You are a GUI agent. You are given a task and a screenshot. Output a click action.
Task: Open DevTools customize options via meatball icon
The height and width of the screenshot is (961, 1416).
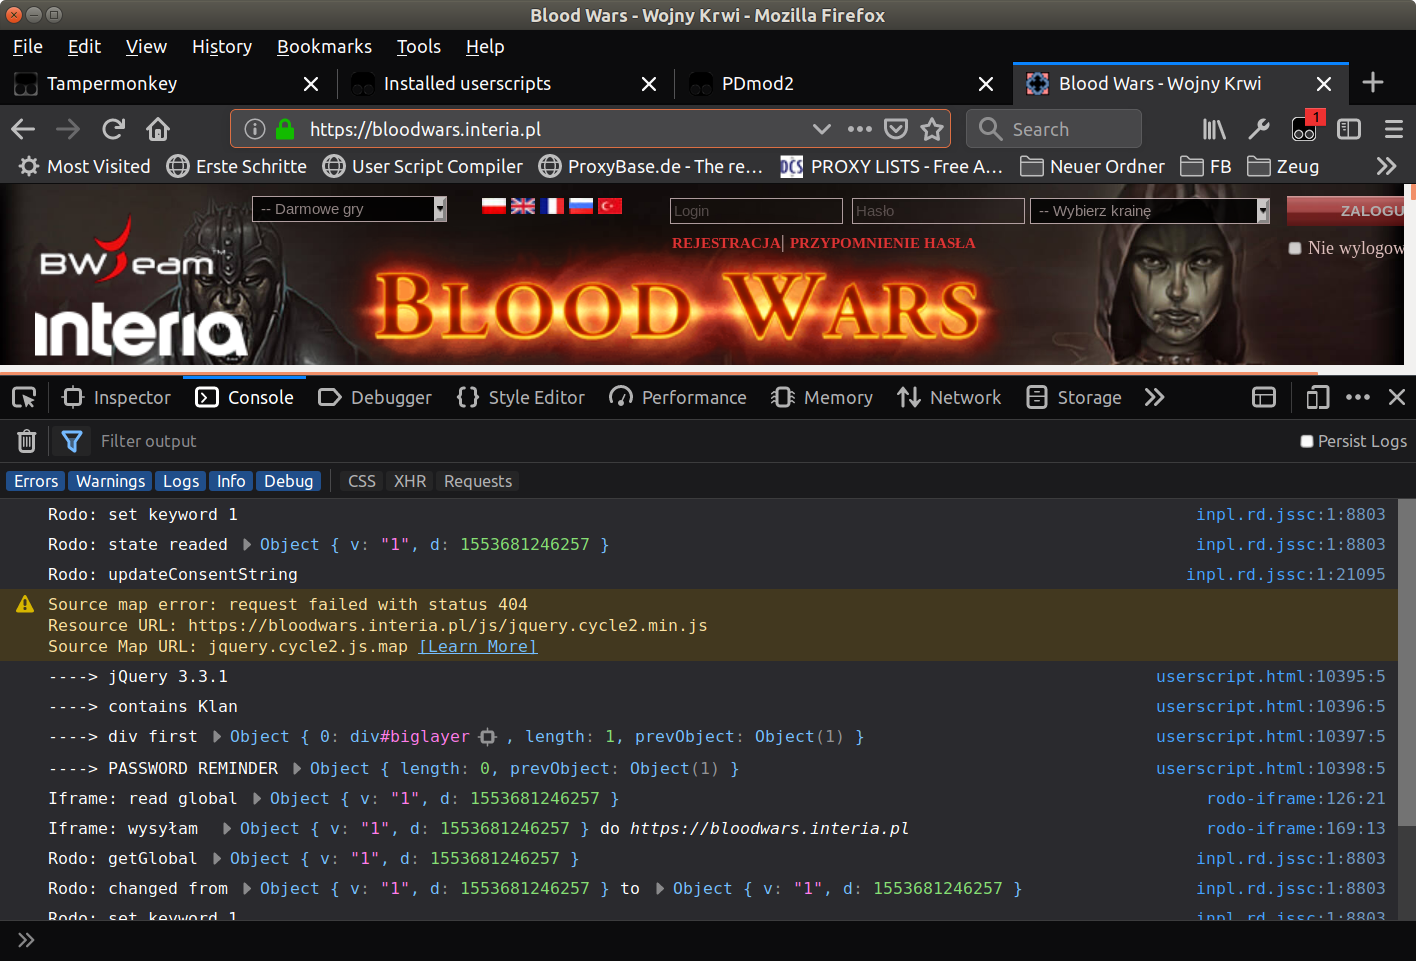tap(1357, 397)
